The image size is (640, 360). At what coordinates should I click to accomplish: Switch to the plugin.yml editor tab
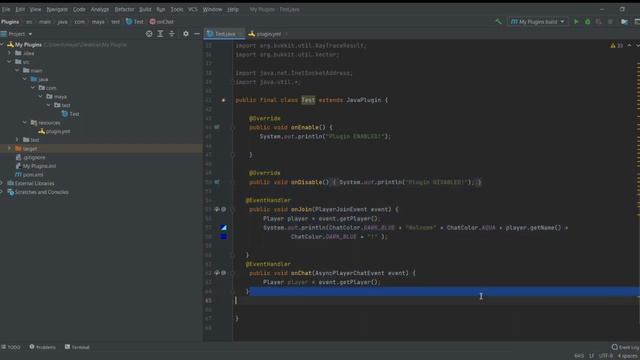(268, 34)
